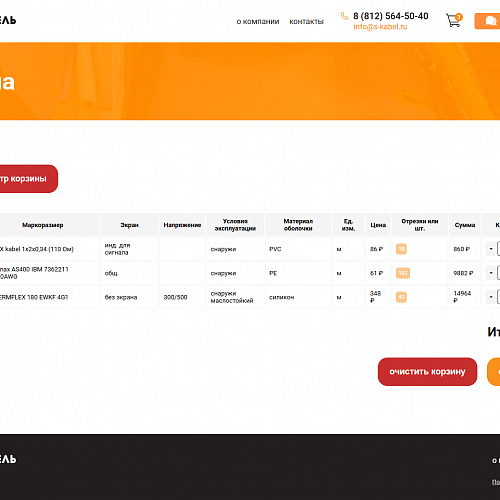
Task: Select the orange 10 segment badge
Action: point(401,249)
